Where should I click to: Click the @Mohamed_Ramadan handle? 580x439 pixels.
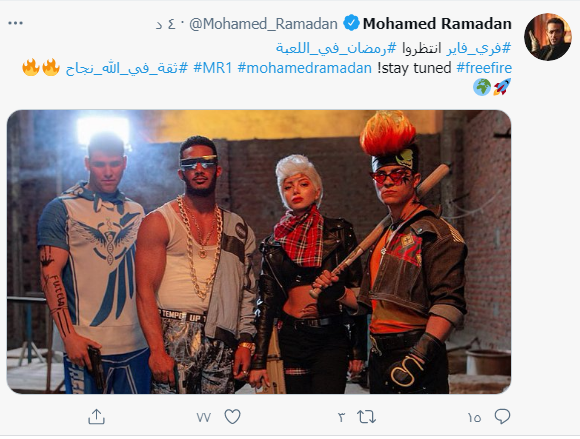[x=263, y=24]
